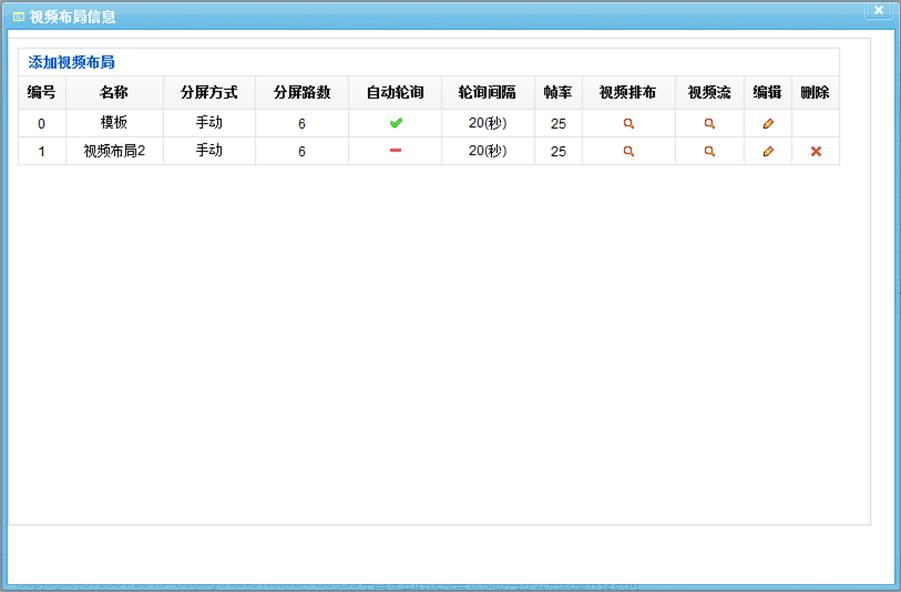901x592 pixels.
Task: Toggle red dash 自动轮询 for 视频布局2
Action: (x=395, y=151)
